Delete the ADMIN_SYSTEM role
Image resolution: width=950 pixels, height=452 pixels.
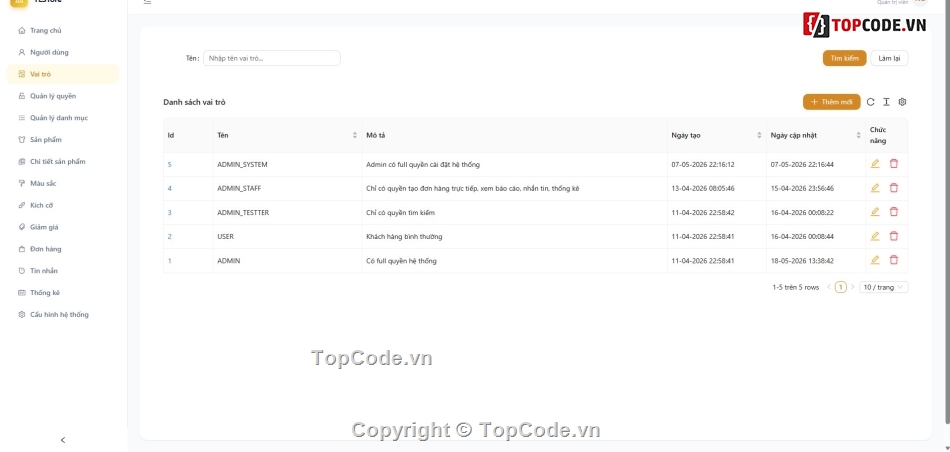pos(894,164)
